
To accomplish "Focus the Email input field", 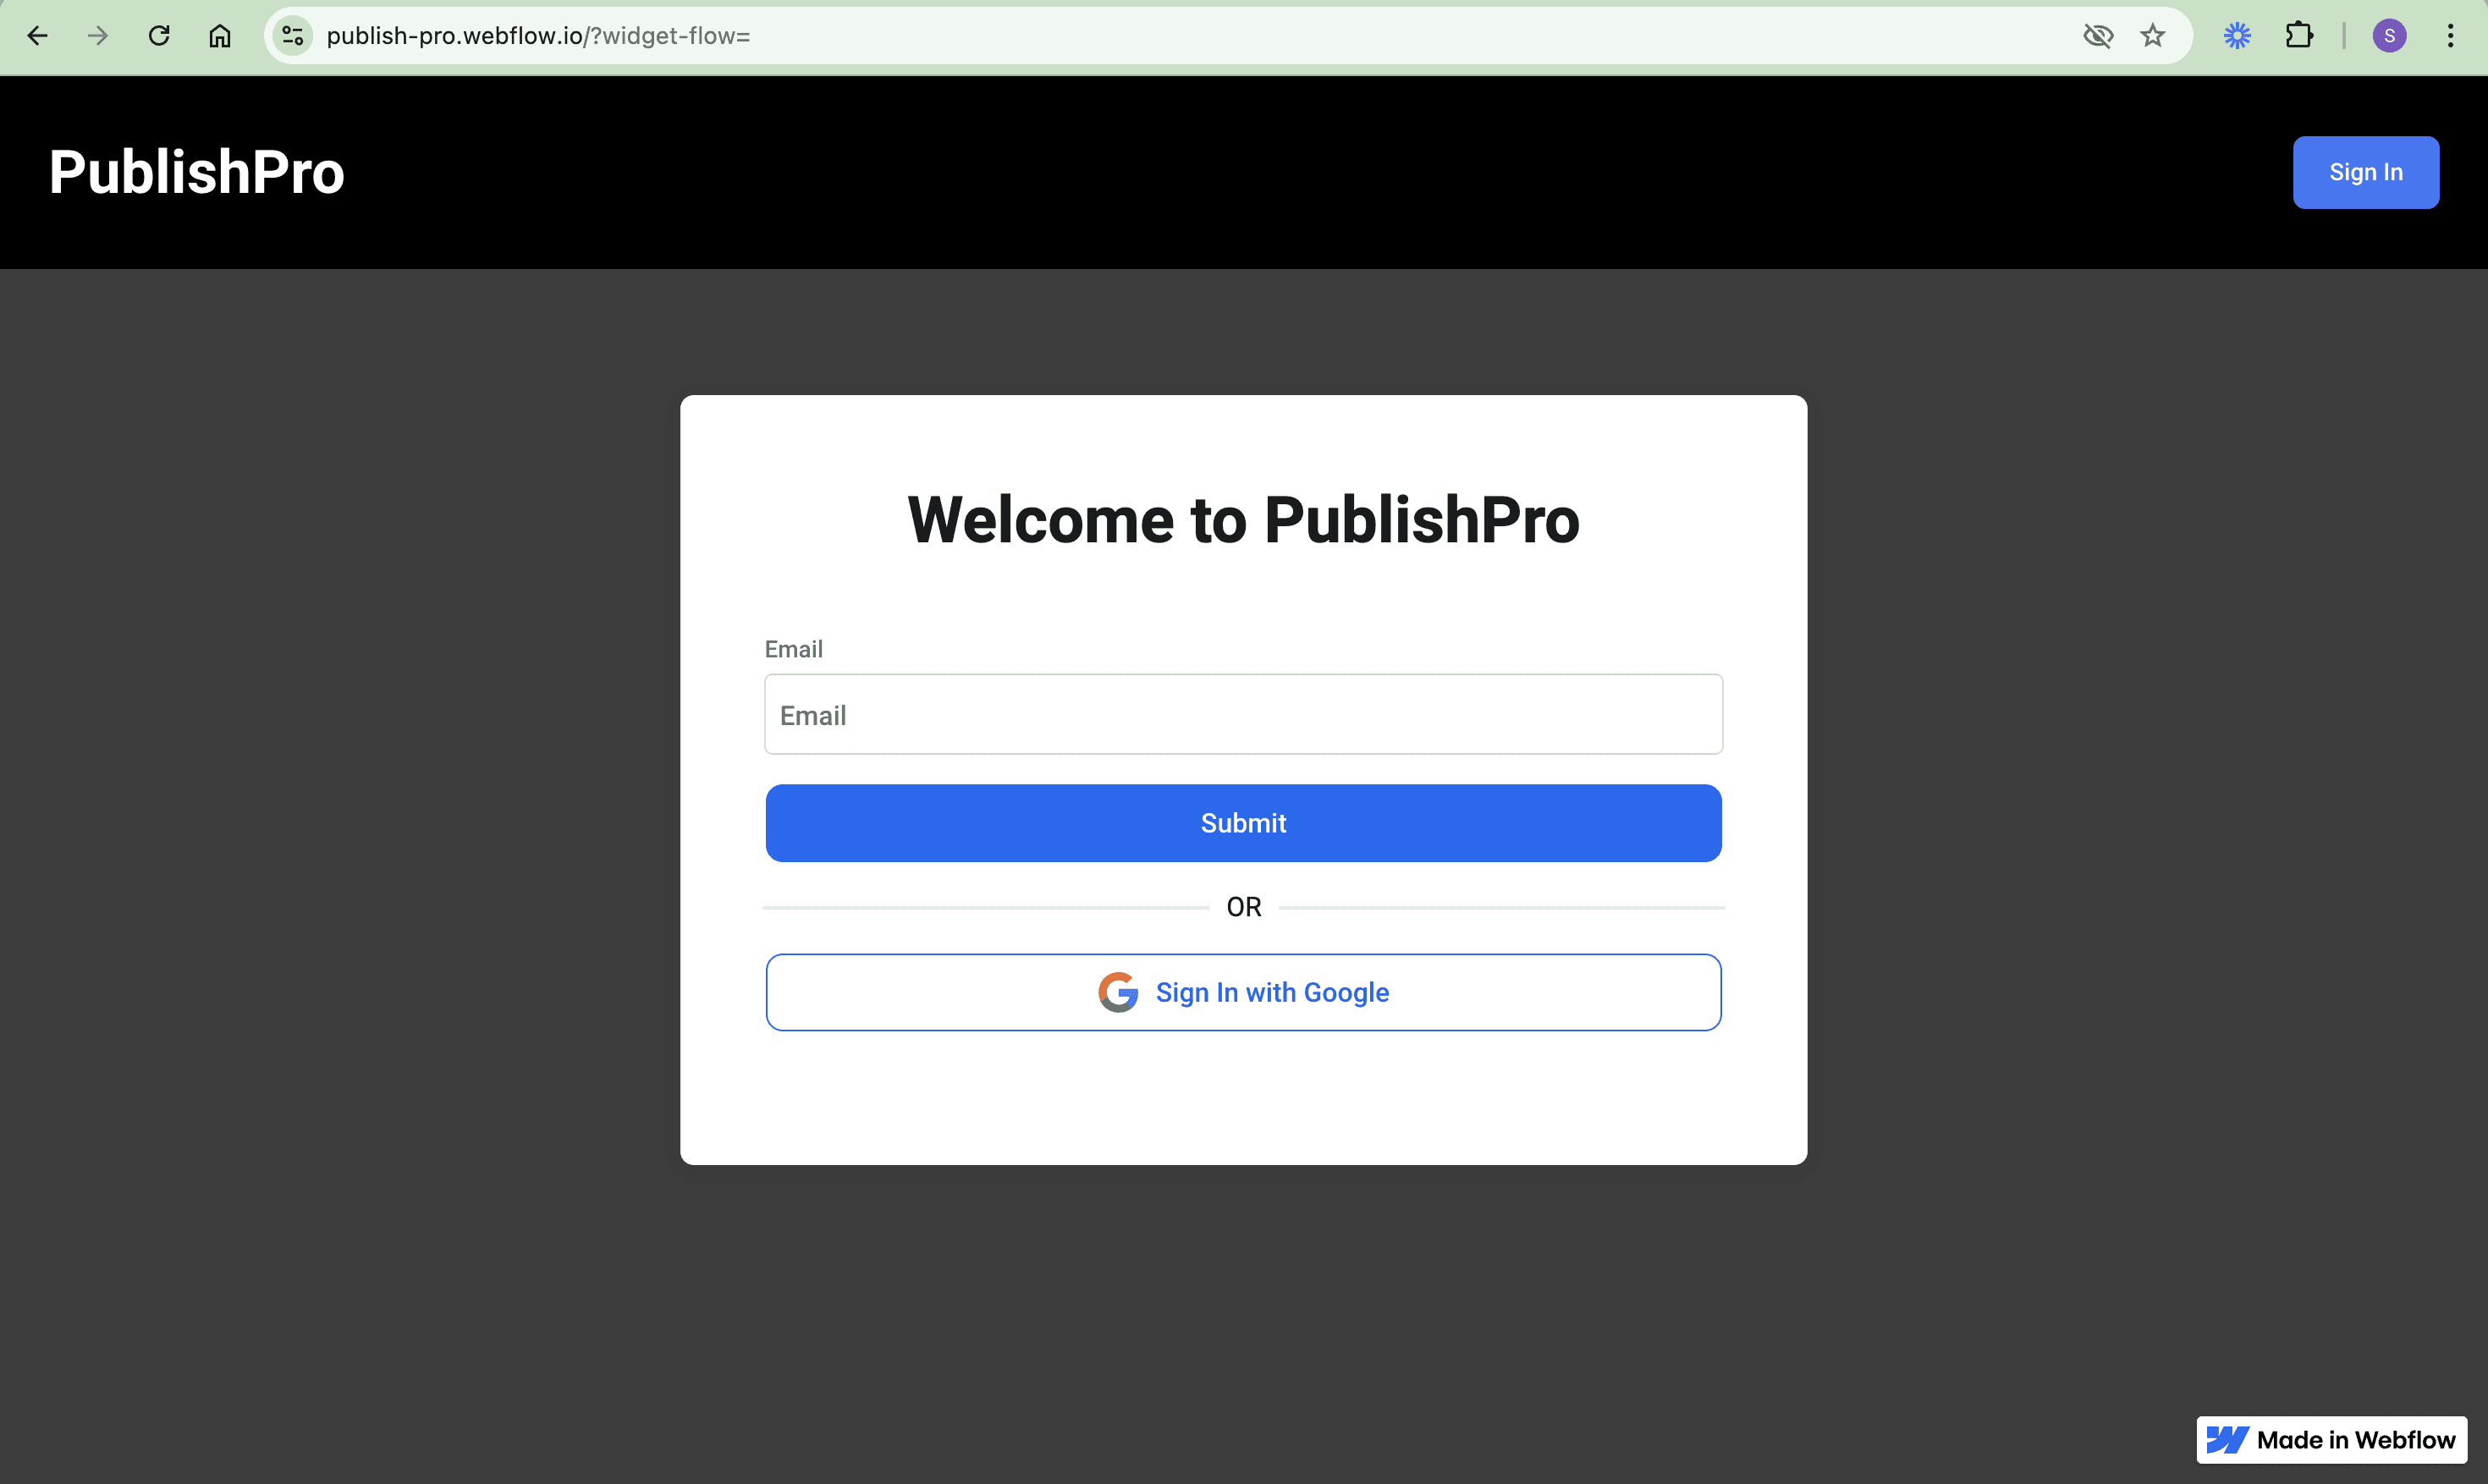I will (1243, 714).
